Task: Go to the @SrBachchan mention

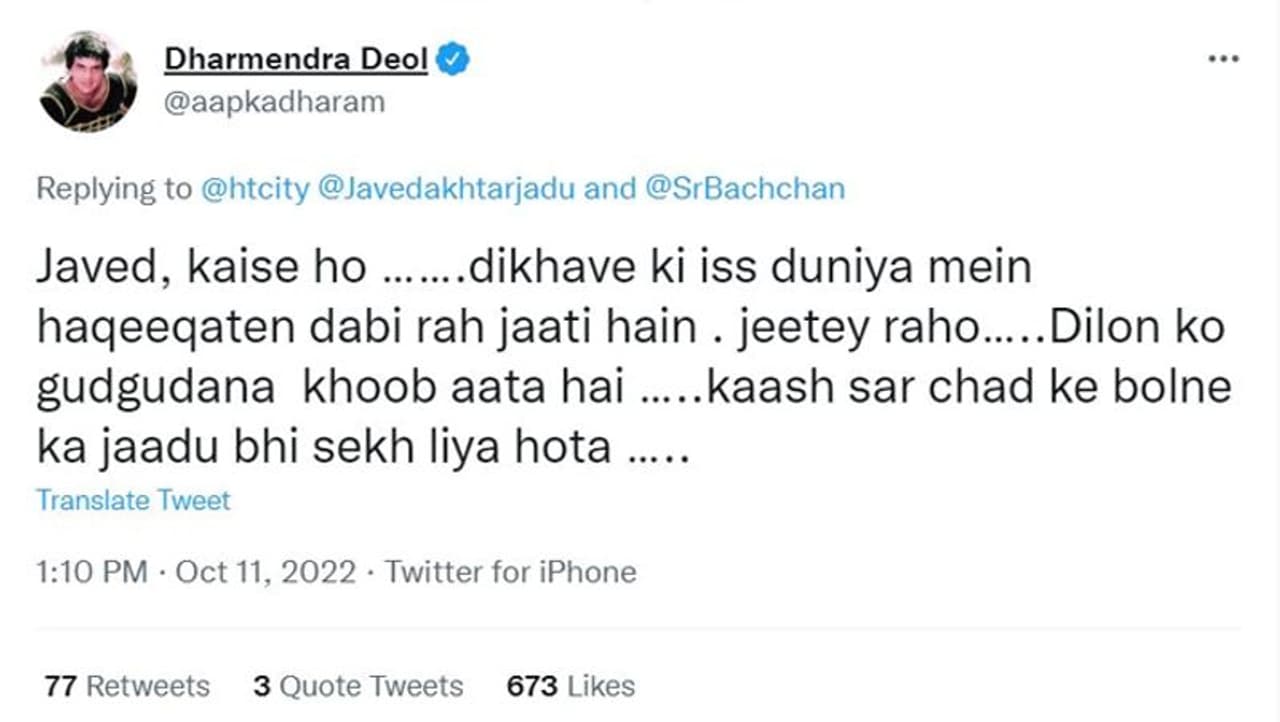Action: [746, 189]
